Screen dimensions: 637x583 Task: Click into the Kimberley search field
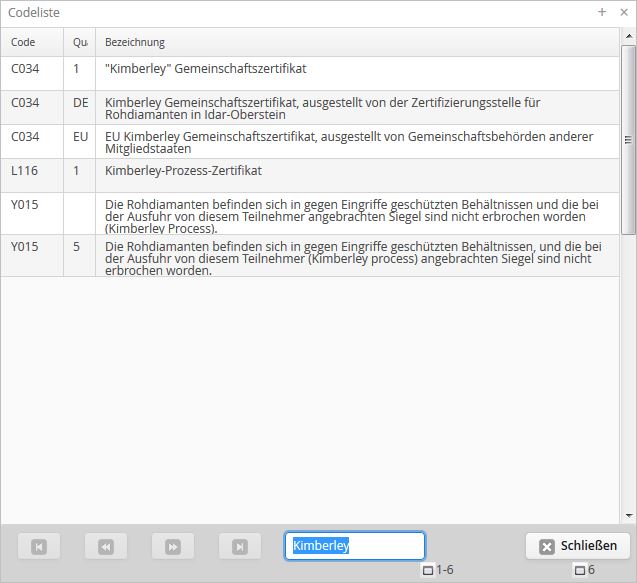click(x=354, y=546)
